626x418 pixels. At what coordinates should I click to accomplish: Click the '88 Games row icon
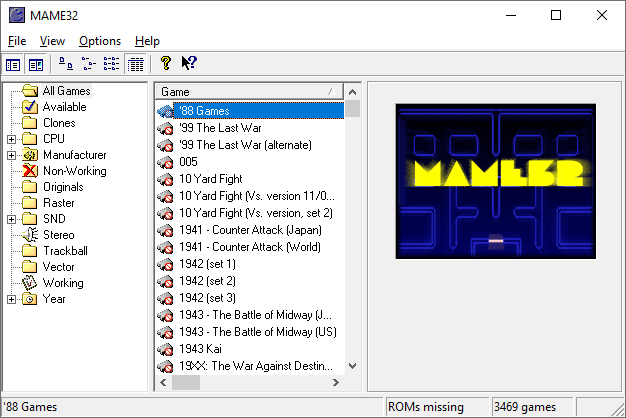pyautogui.click(x=165, y=111)
